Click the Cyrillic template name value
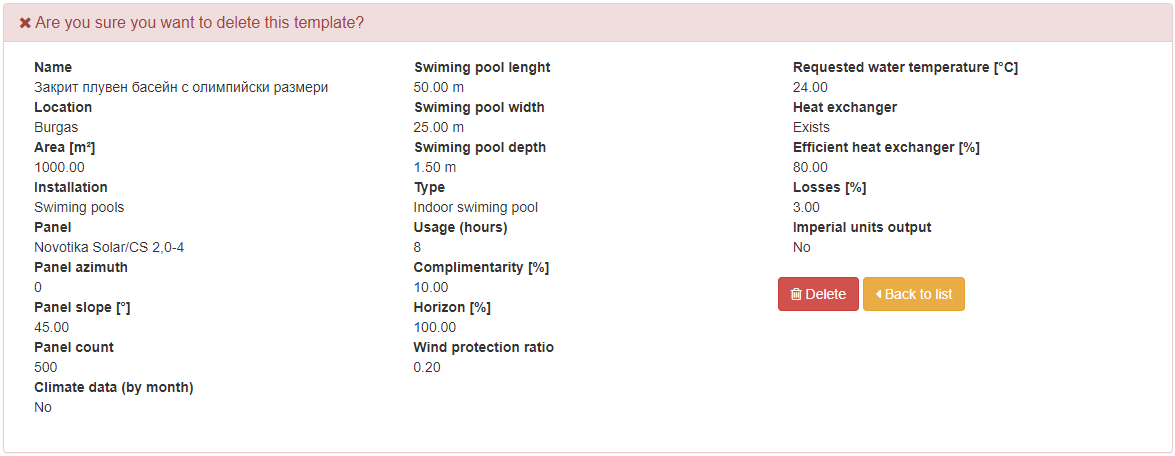 [181, 88]
